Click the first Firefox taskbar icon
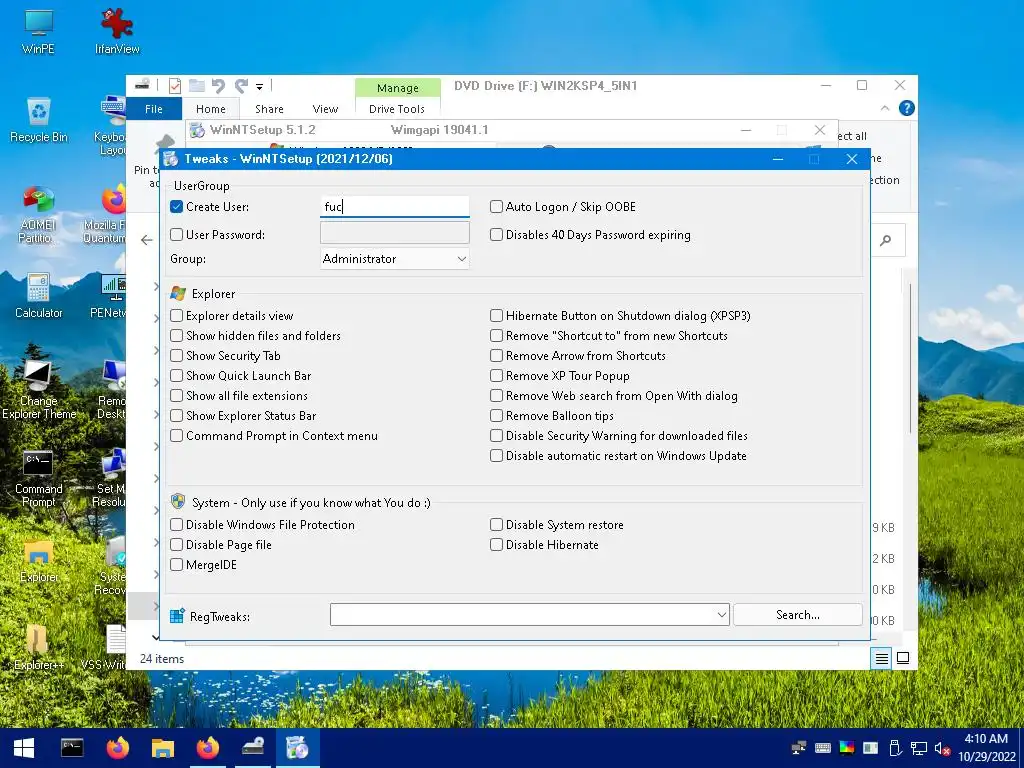Image resolution: width=1024 pixels, height=768 pixels. pos(118,748)
